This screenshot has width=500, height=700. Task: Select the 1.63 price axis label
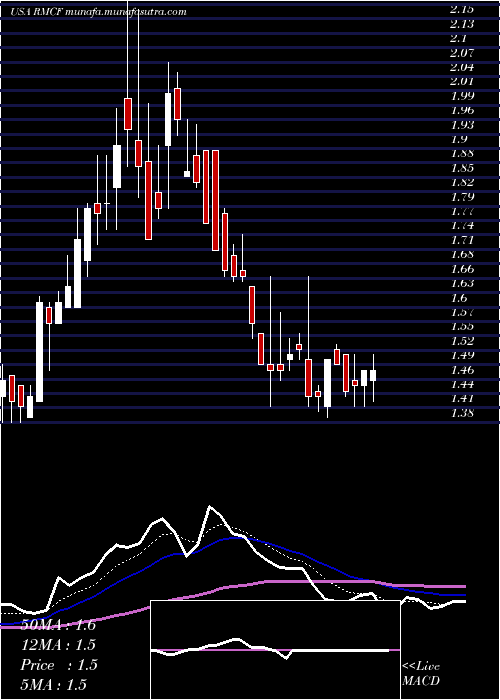pos(462,283)
